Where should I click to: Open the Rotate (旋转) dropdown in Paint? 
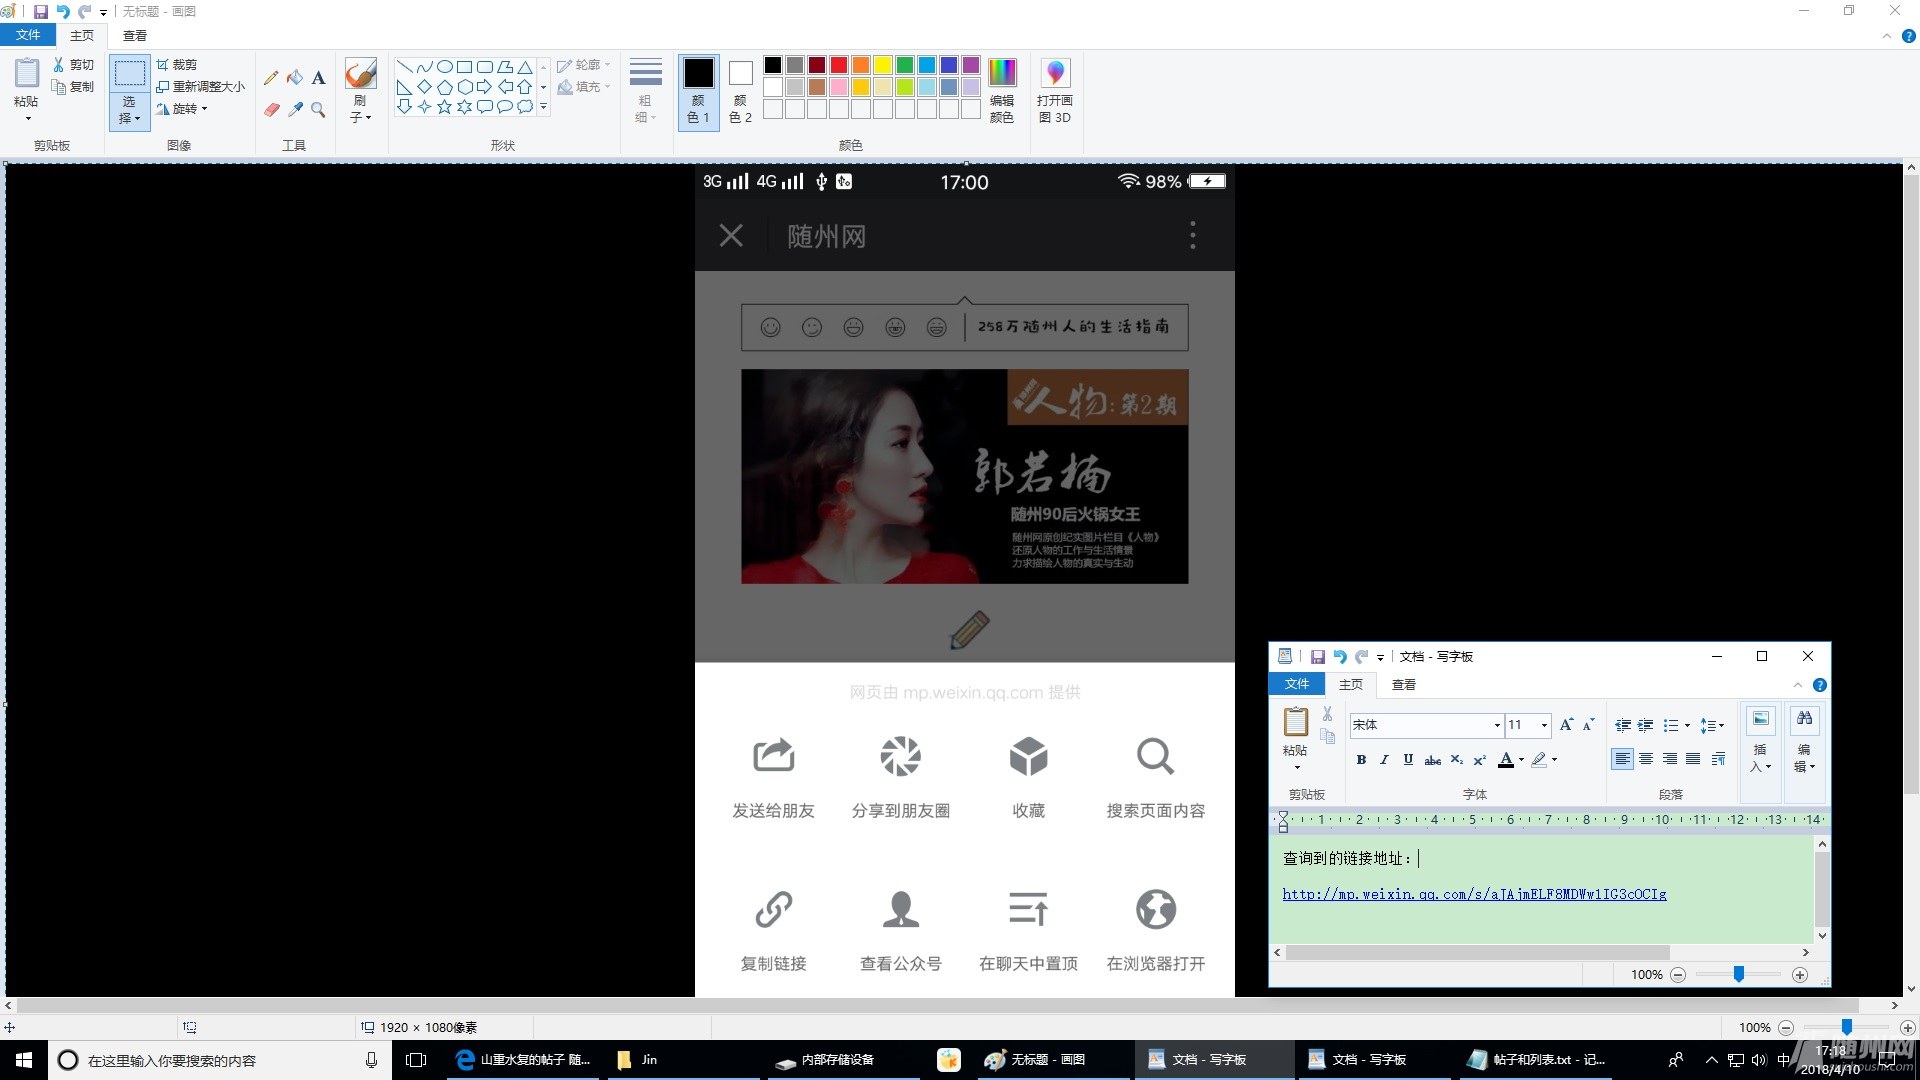182,109
